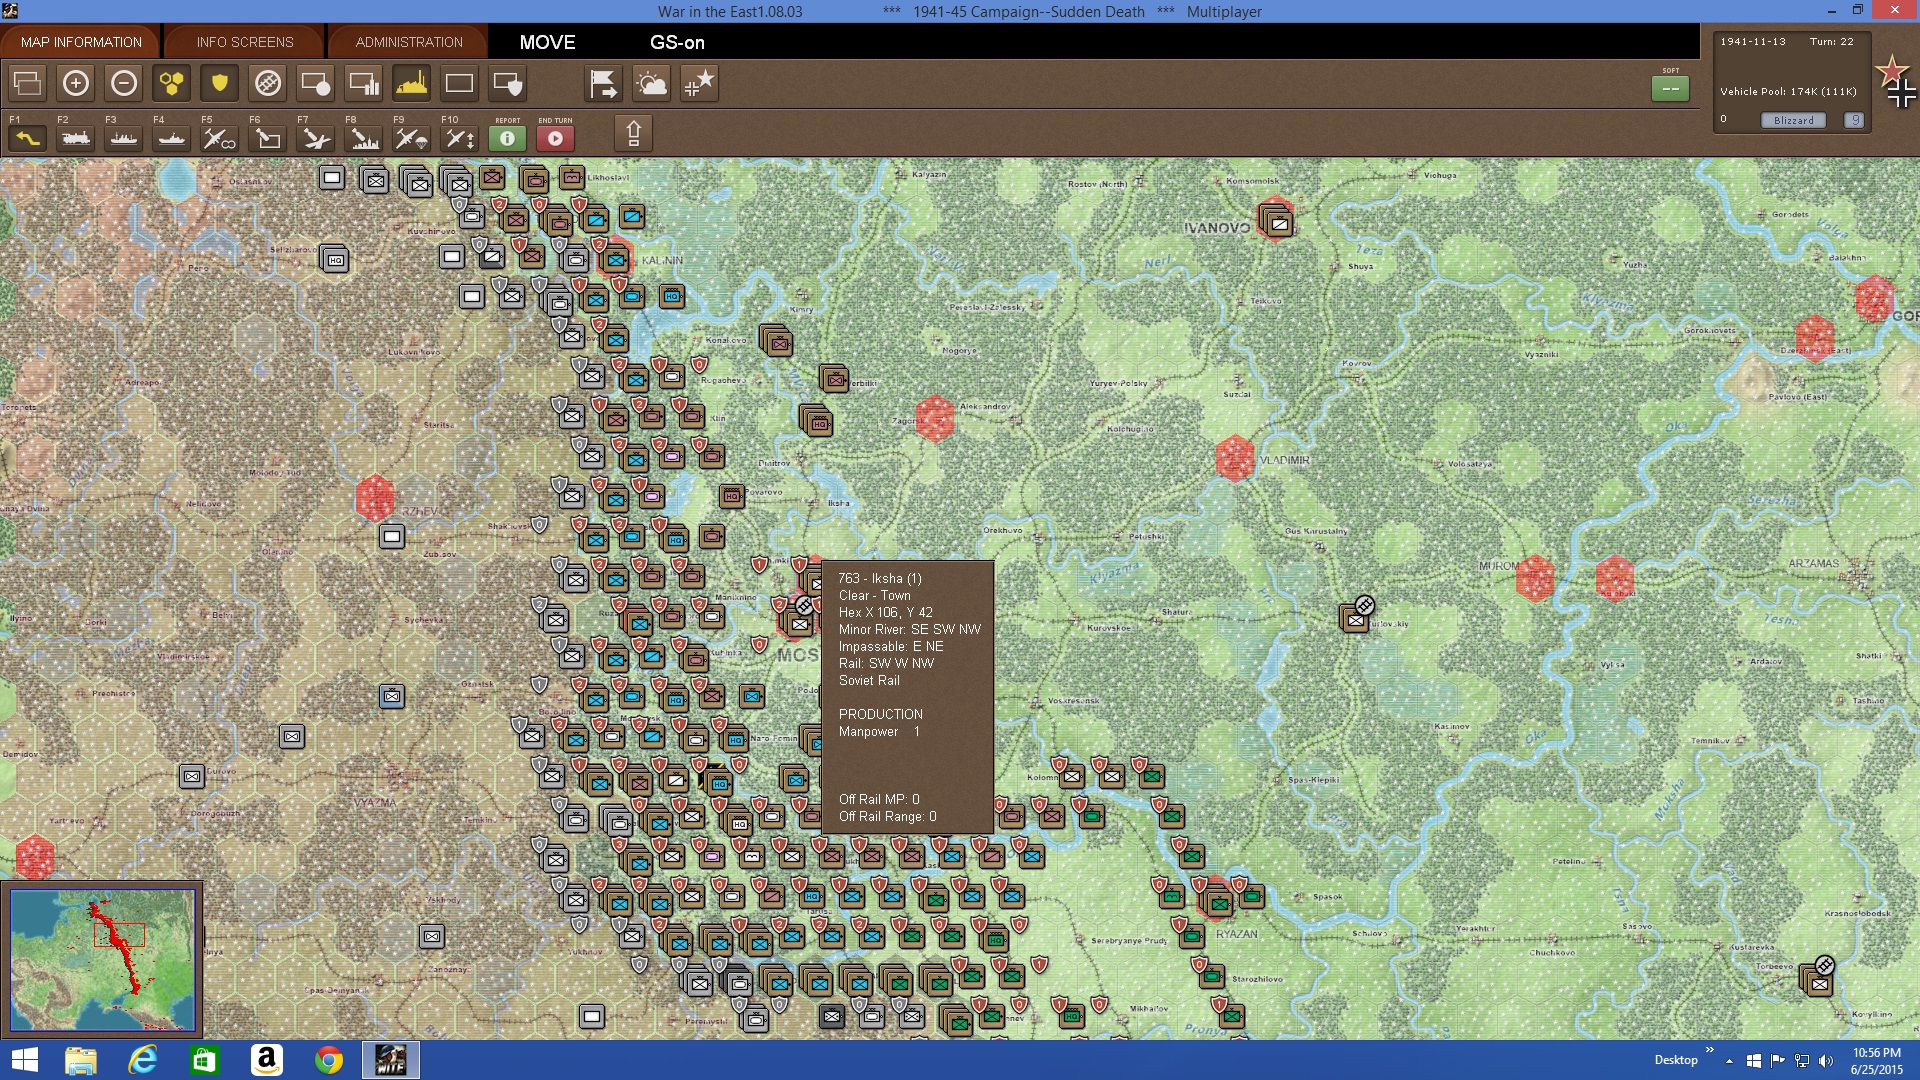Activate the F9 air transport mode
The image size is (1920, 1080).
[x=412, y=138]
